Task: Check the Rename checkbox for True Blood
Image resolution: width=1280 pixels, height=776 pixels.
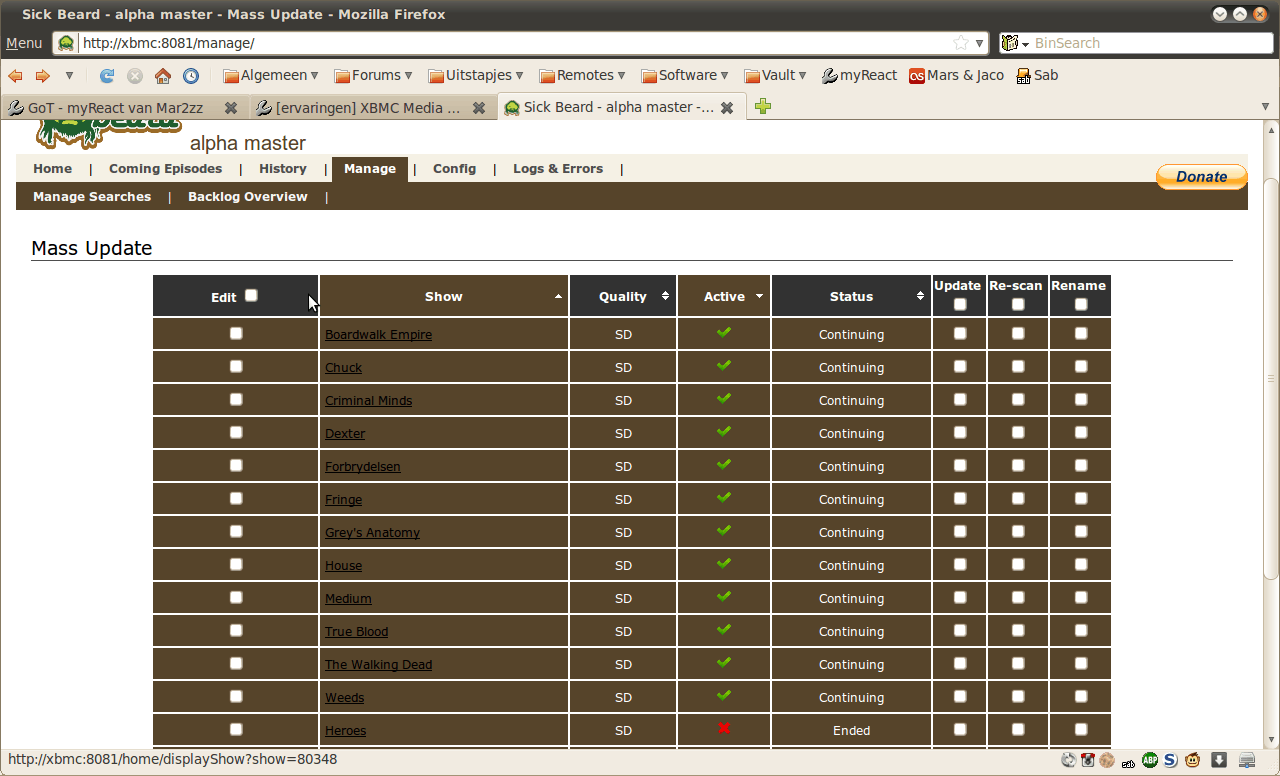Action: [1081, 630]
